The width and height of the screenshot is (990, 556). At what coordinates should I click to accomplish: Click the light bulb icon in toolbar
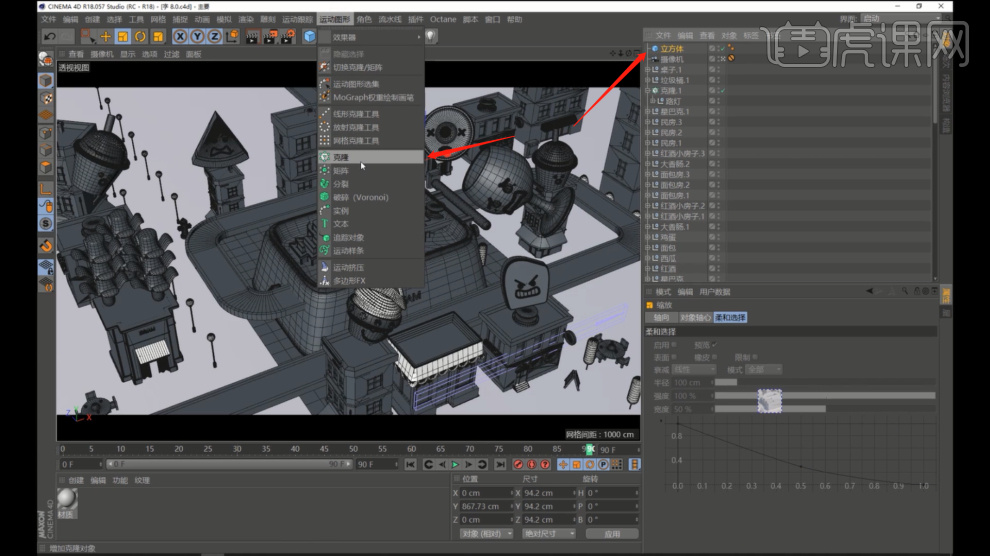click(x=430, y=37)
